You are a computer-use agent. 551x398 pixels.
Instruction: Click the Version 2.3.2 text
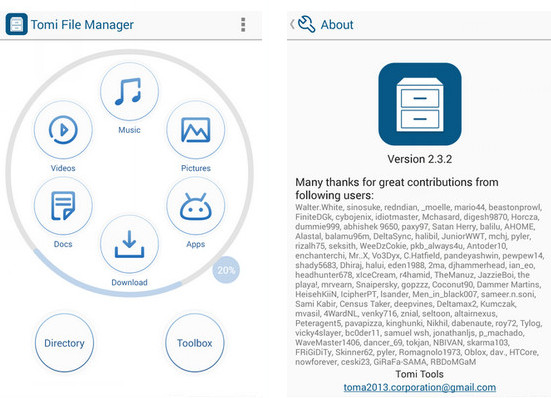click(420, 159)
